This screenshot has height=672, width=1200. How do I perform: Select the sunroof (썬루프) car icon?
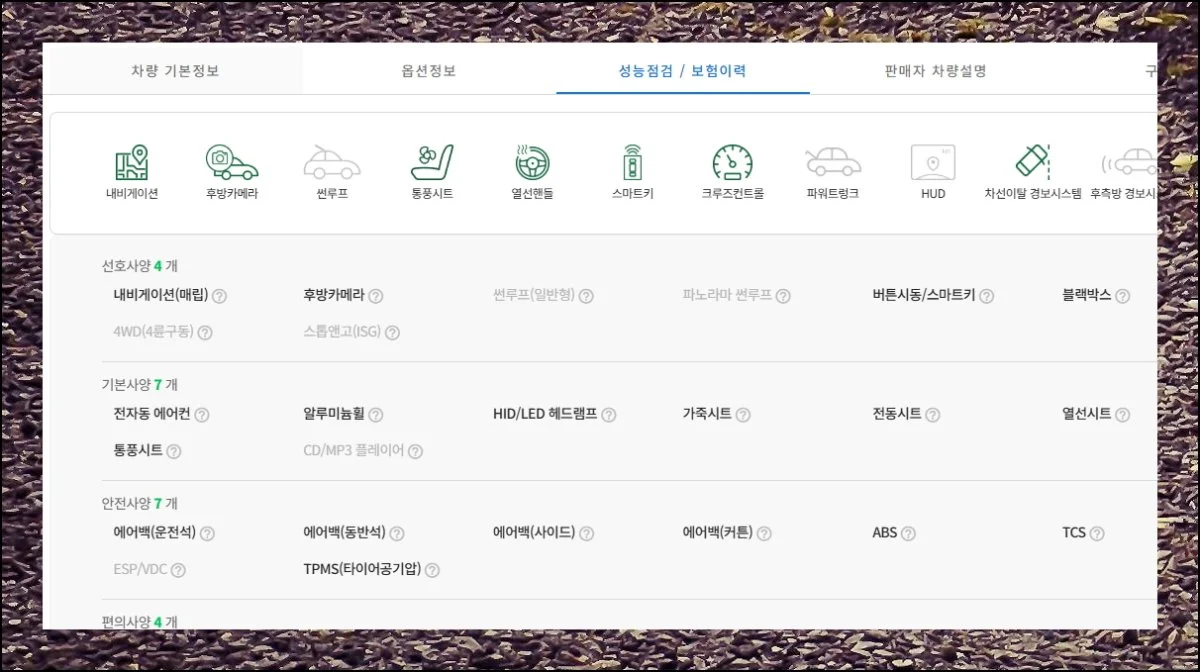click(332, 162)
